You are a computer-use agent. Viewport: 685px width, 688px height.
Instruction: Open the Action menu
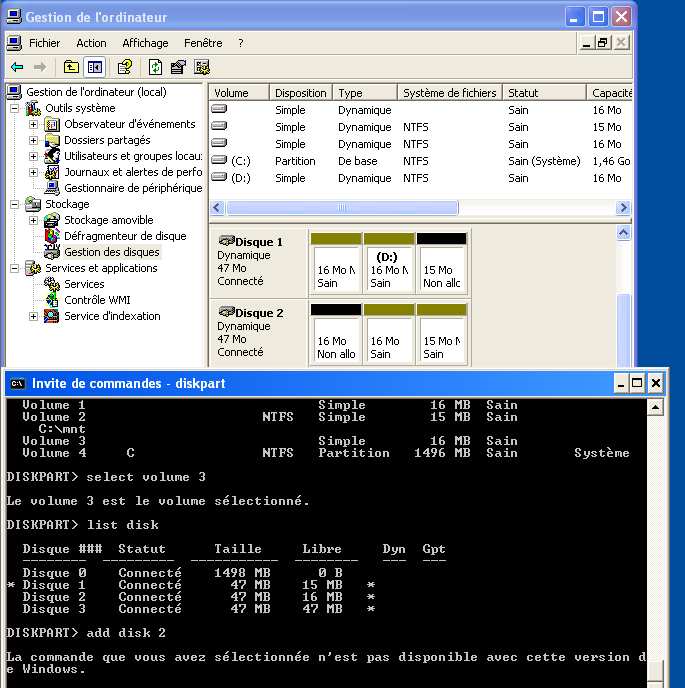(91, 43)
